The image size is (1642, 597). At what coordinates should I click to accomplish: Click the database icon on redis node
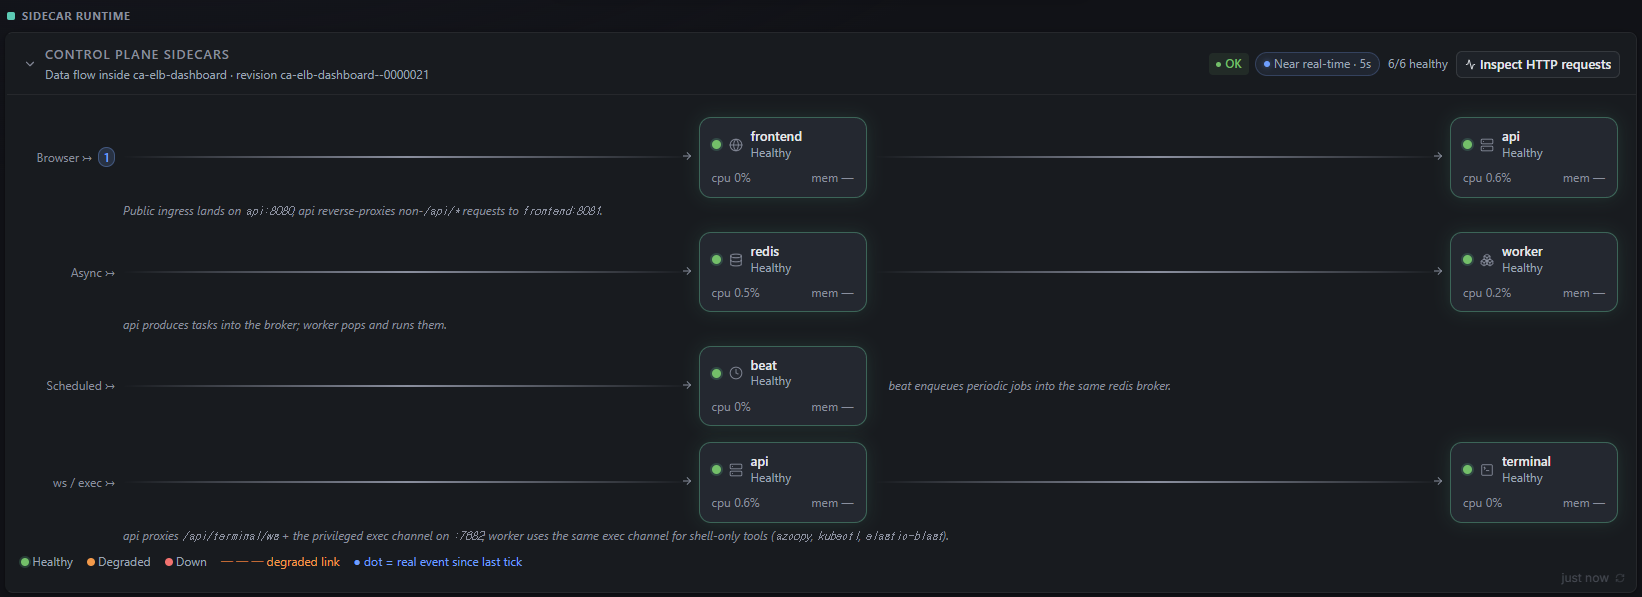(x=736, y=260)
